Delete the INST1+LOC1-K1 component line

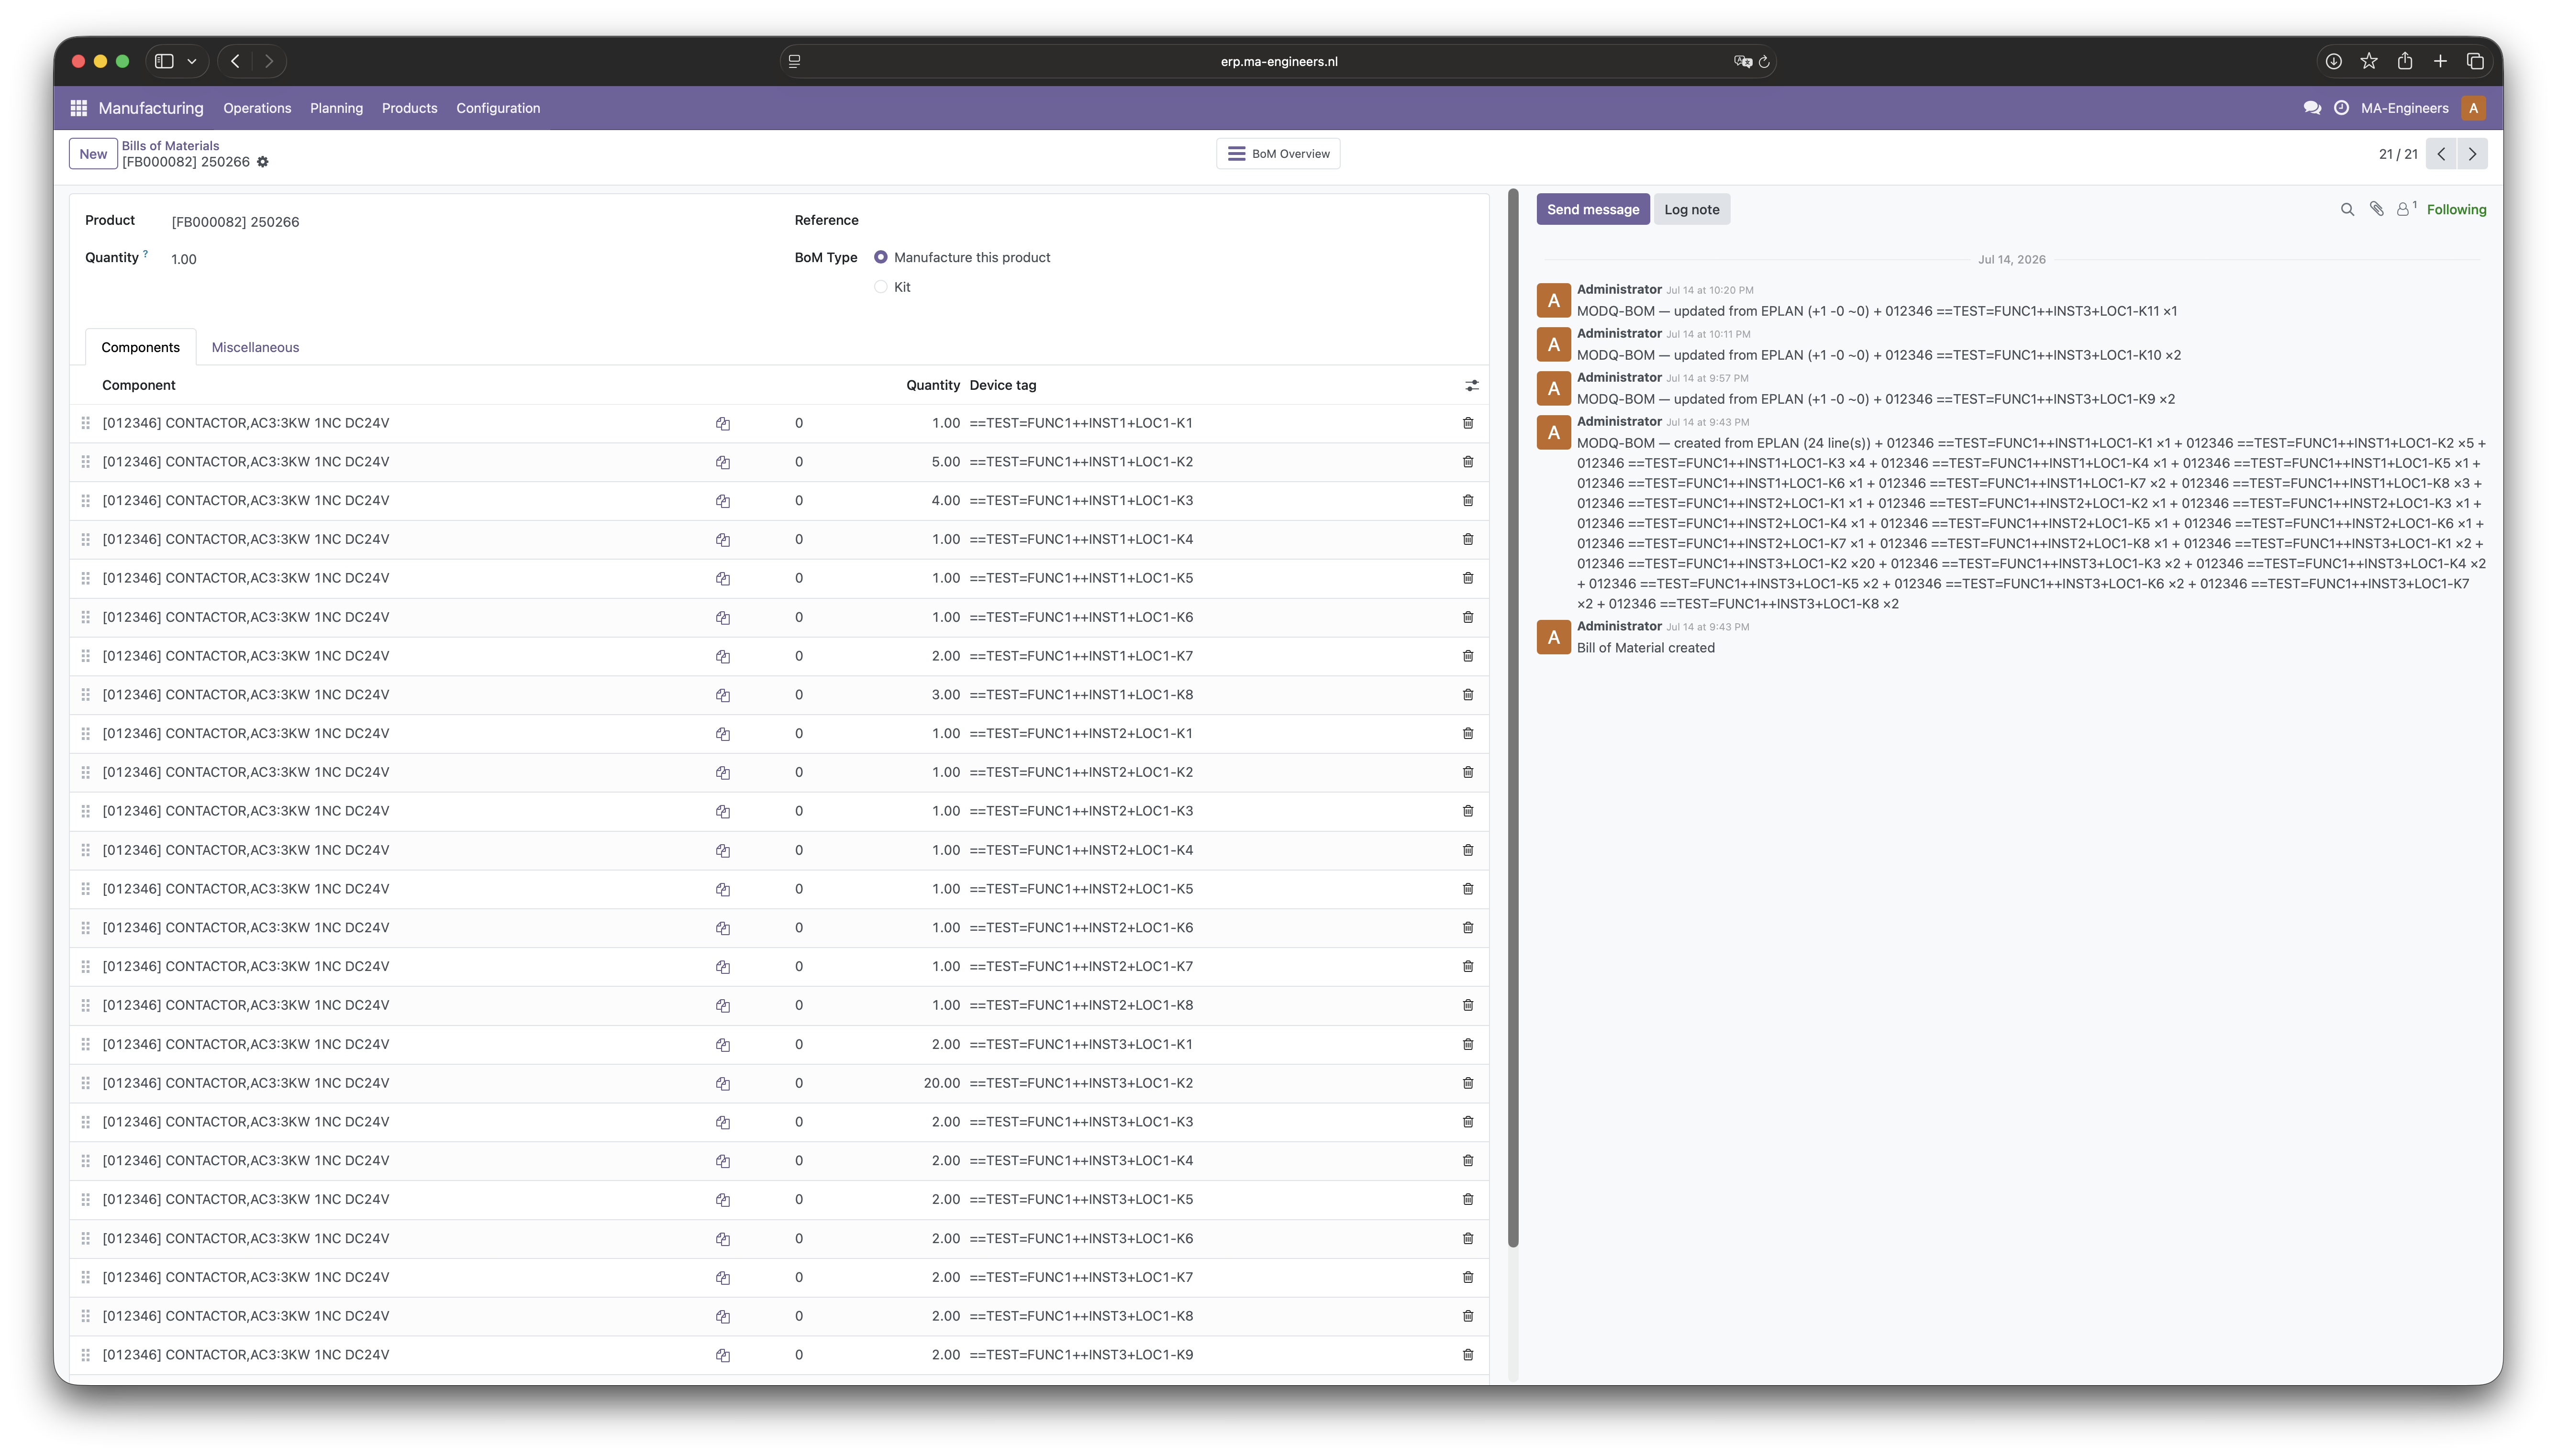pyautogui.click(x=1467, y=423)
